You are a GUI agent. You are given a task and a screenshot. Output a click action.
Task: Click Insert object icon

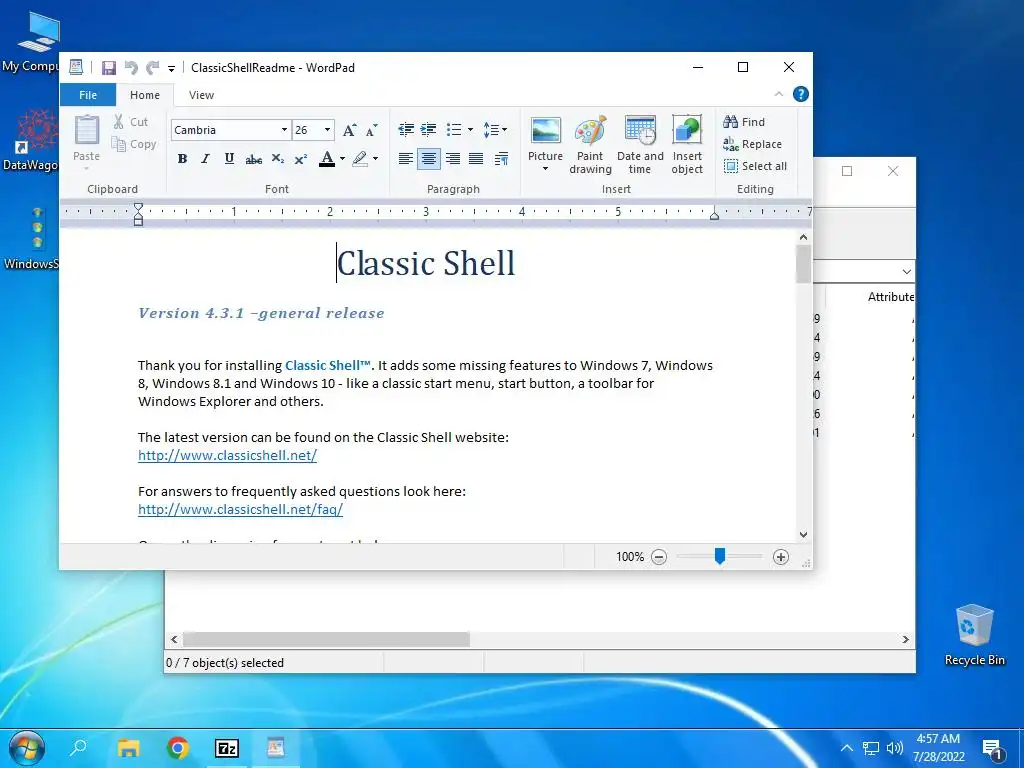(x=687, y=145)
